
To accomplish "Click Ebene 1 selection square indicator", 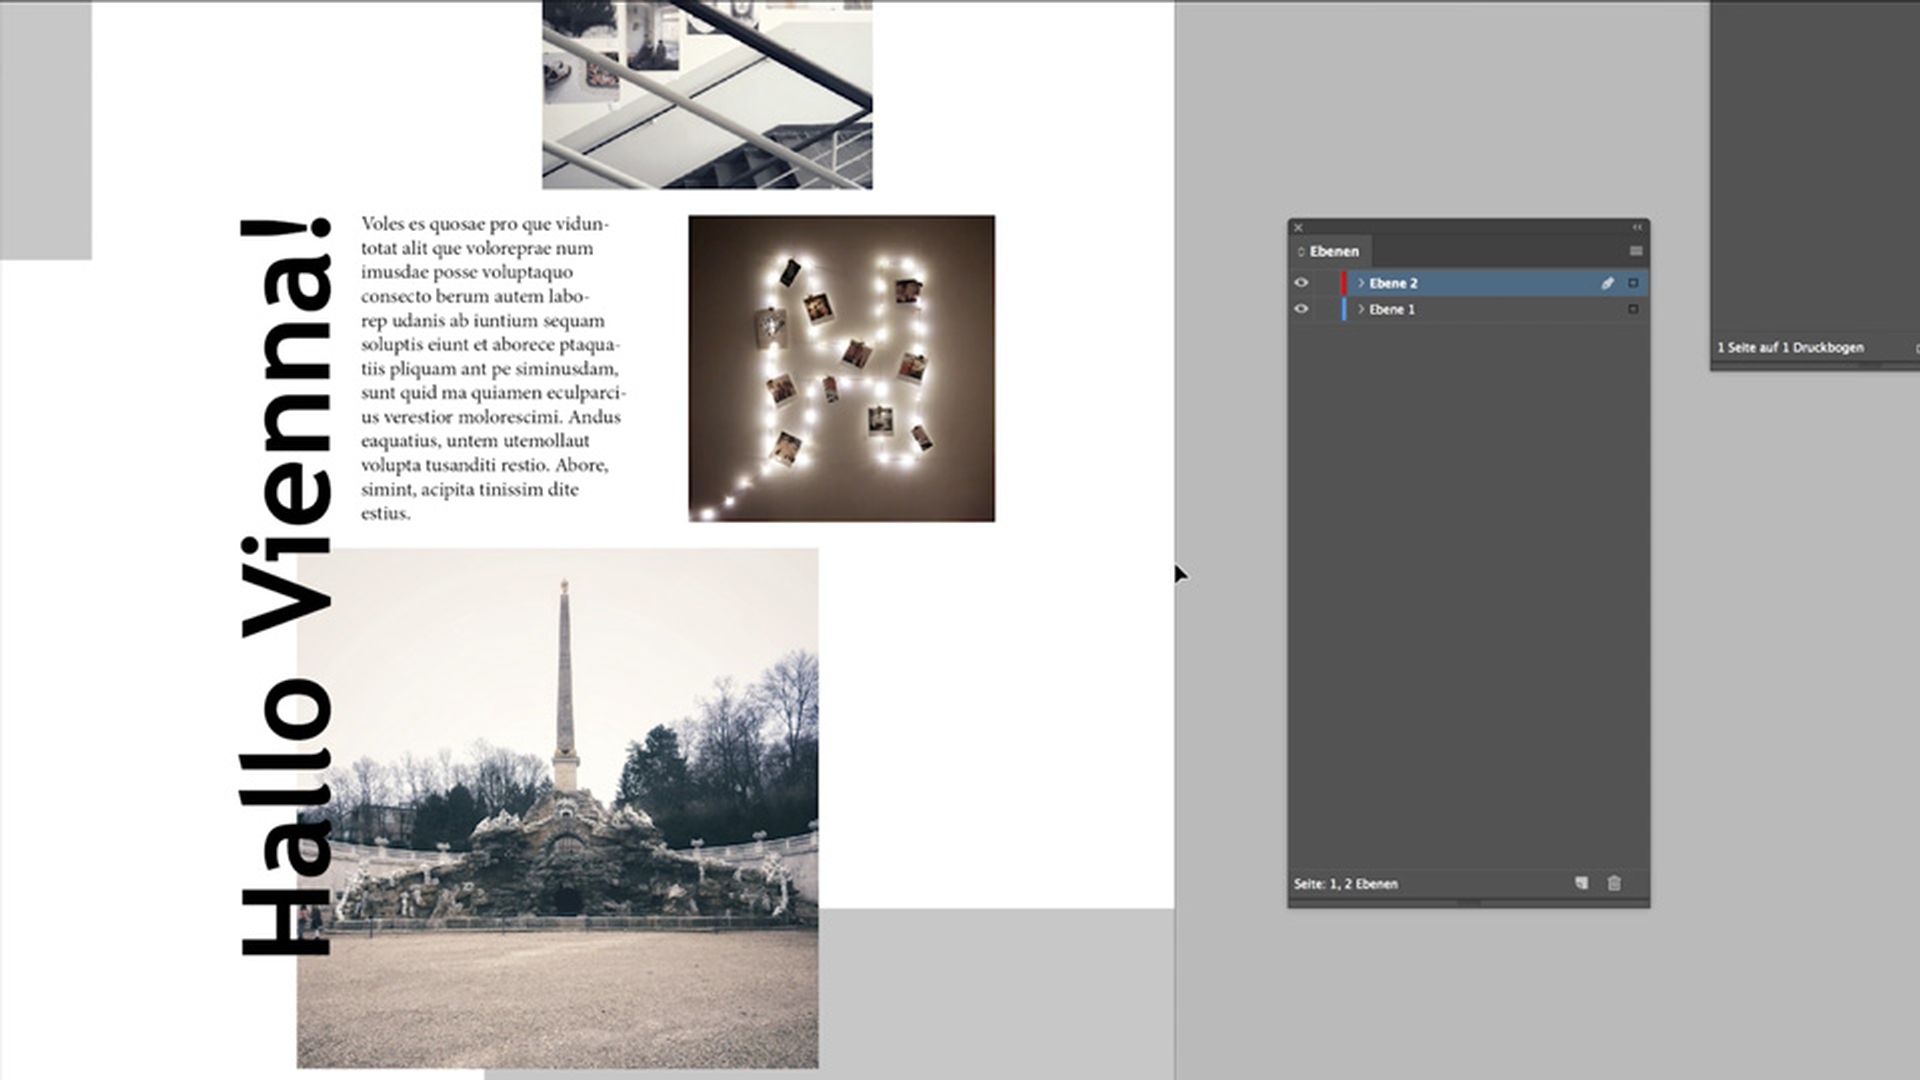I will point(1633,309).
